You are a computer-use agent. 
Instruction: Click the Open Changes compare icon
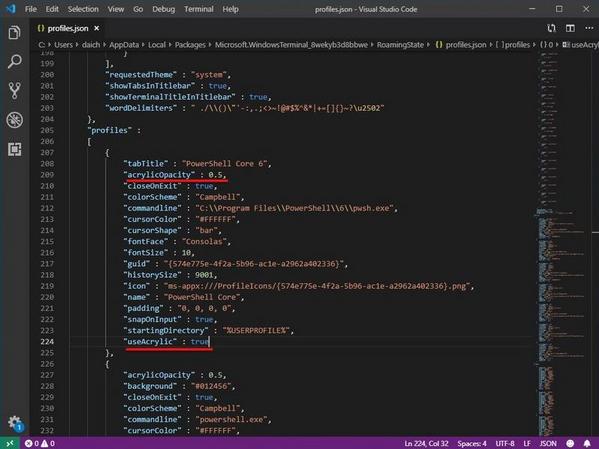(551, 28)
